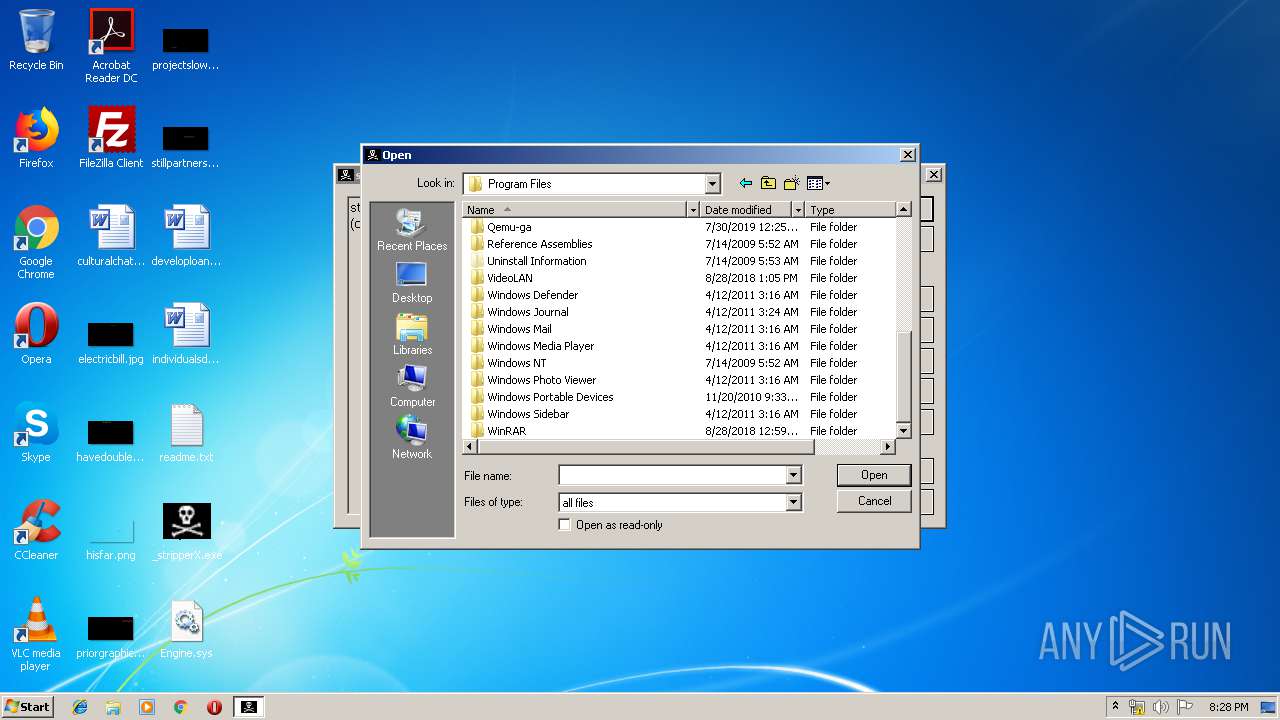Select the electricbill.jpg desktop file

coord(111,341)
